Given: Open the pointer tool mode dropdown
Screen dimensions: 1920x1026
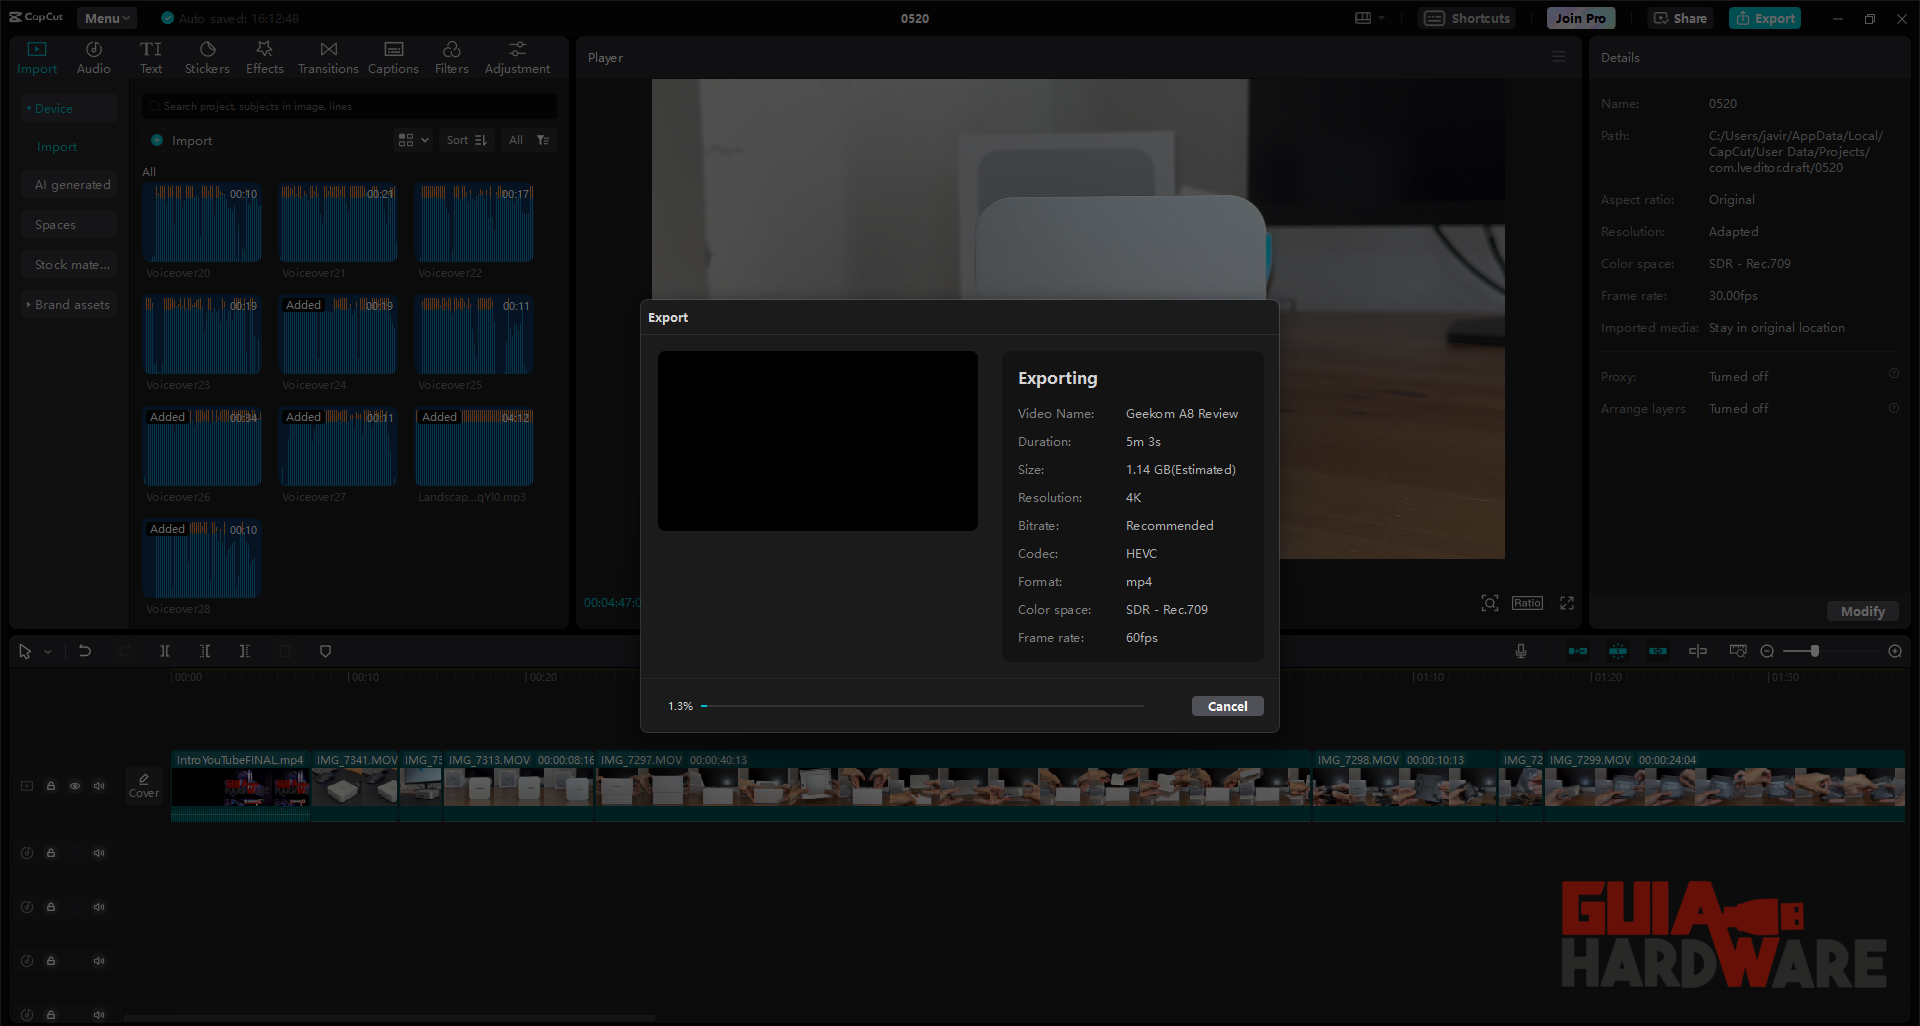Looking at the screenshot, I should pos(47,651).
